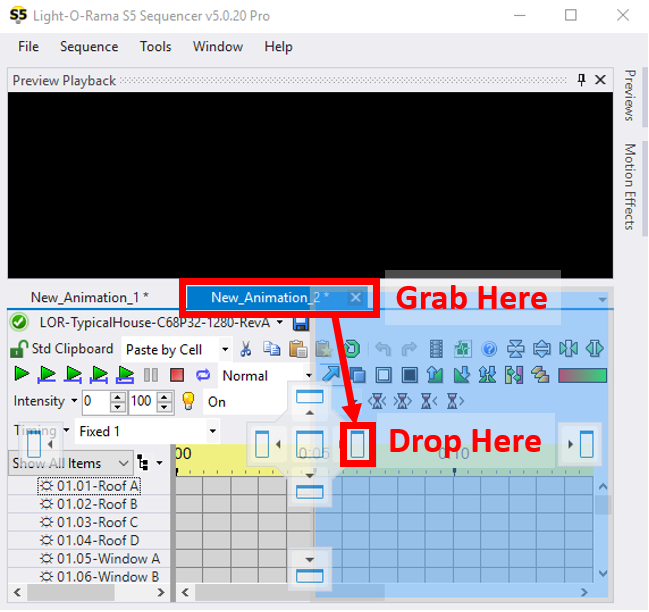Screen dimensions: 649x612
Task: Click the Save floppy disk icon
Action: 301,323
